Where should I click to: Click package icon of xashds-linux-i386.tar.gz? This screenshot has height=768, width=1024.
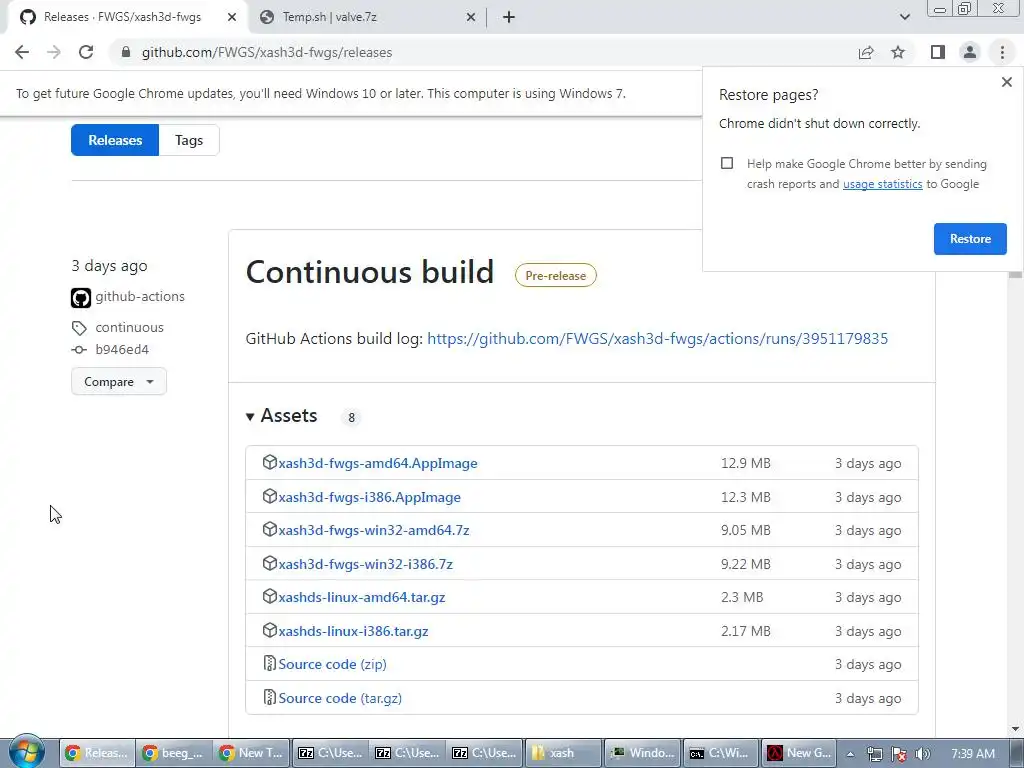click(x=270, y=630)
